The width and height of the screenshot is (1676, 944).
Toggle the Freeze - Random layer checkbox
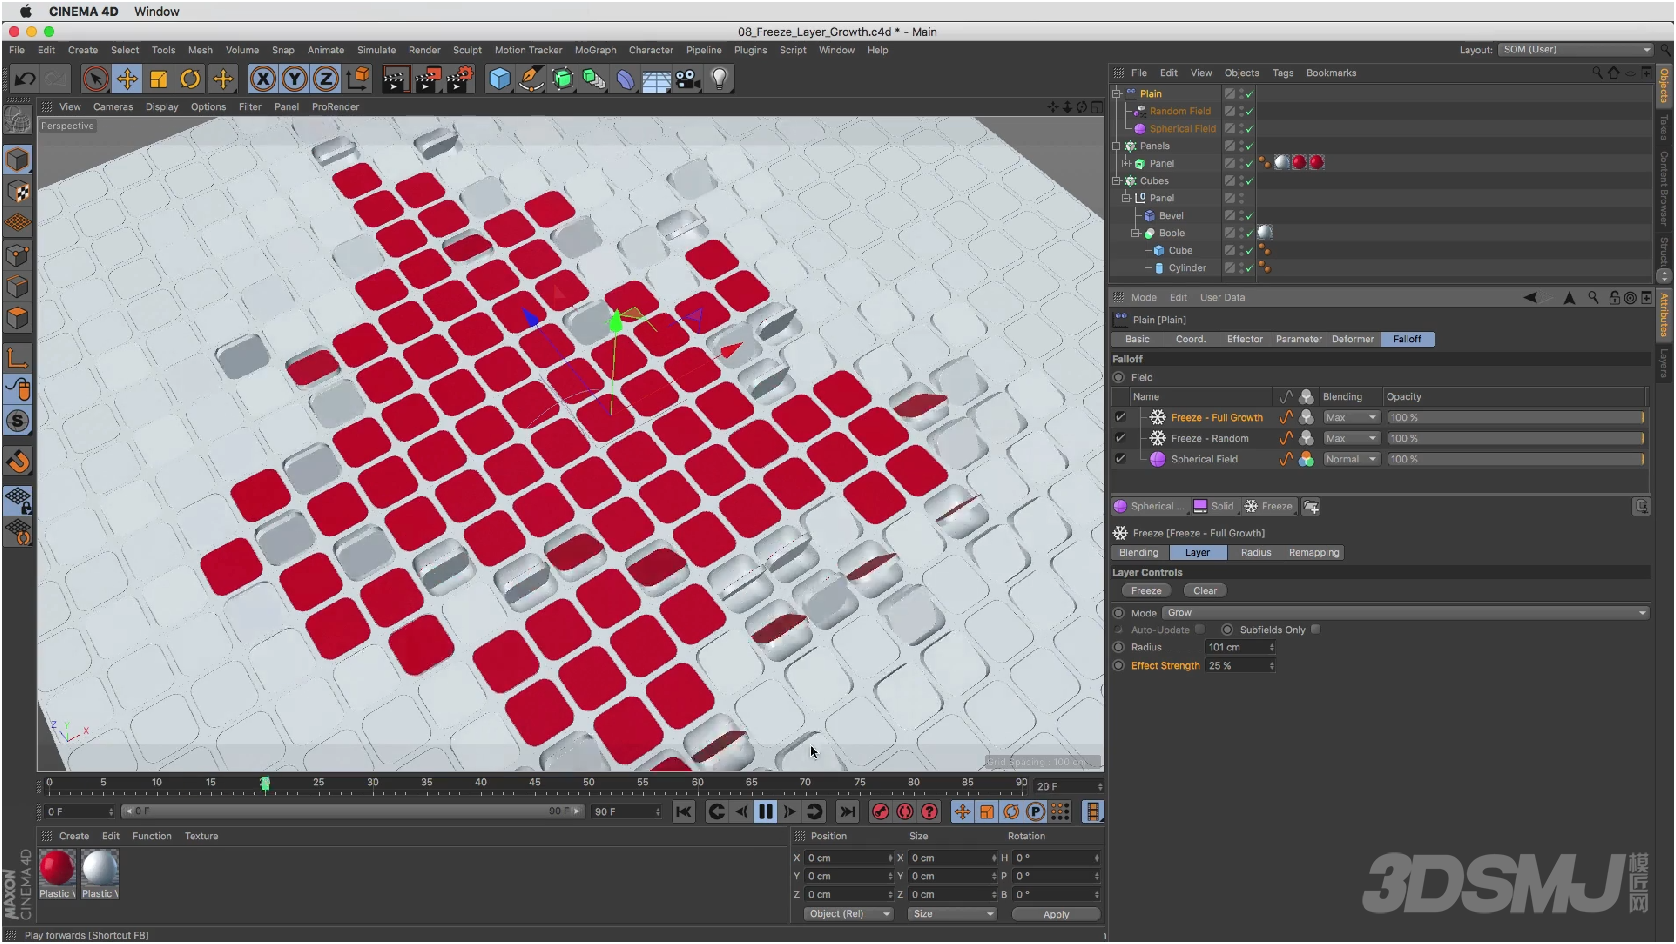(1120, 438)
